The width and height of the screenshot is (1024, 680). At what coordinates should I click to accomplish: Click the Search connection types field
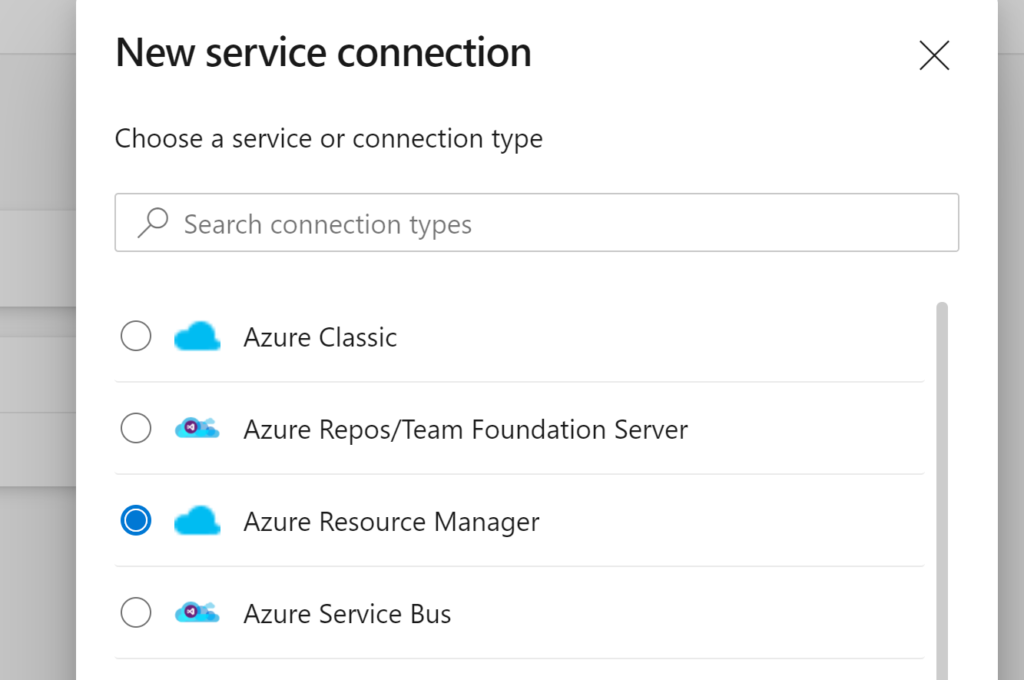(x=537, y=223)
